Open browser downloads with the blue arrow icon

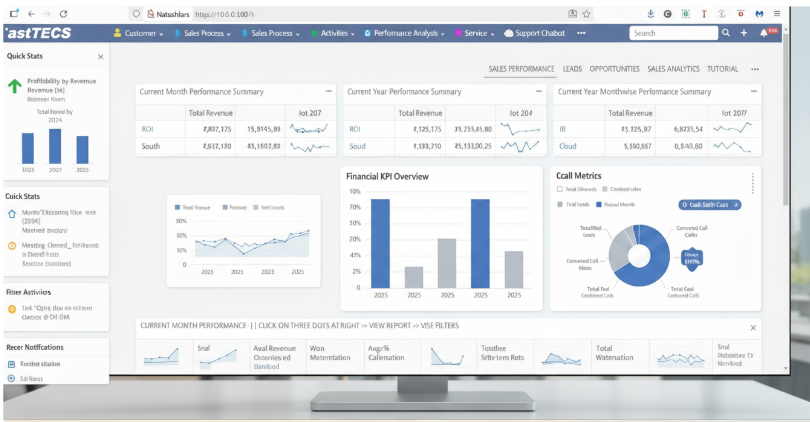[x=650, y=14]
